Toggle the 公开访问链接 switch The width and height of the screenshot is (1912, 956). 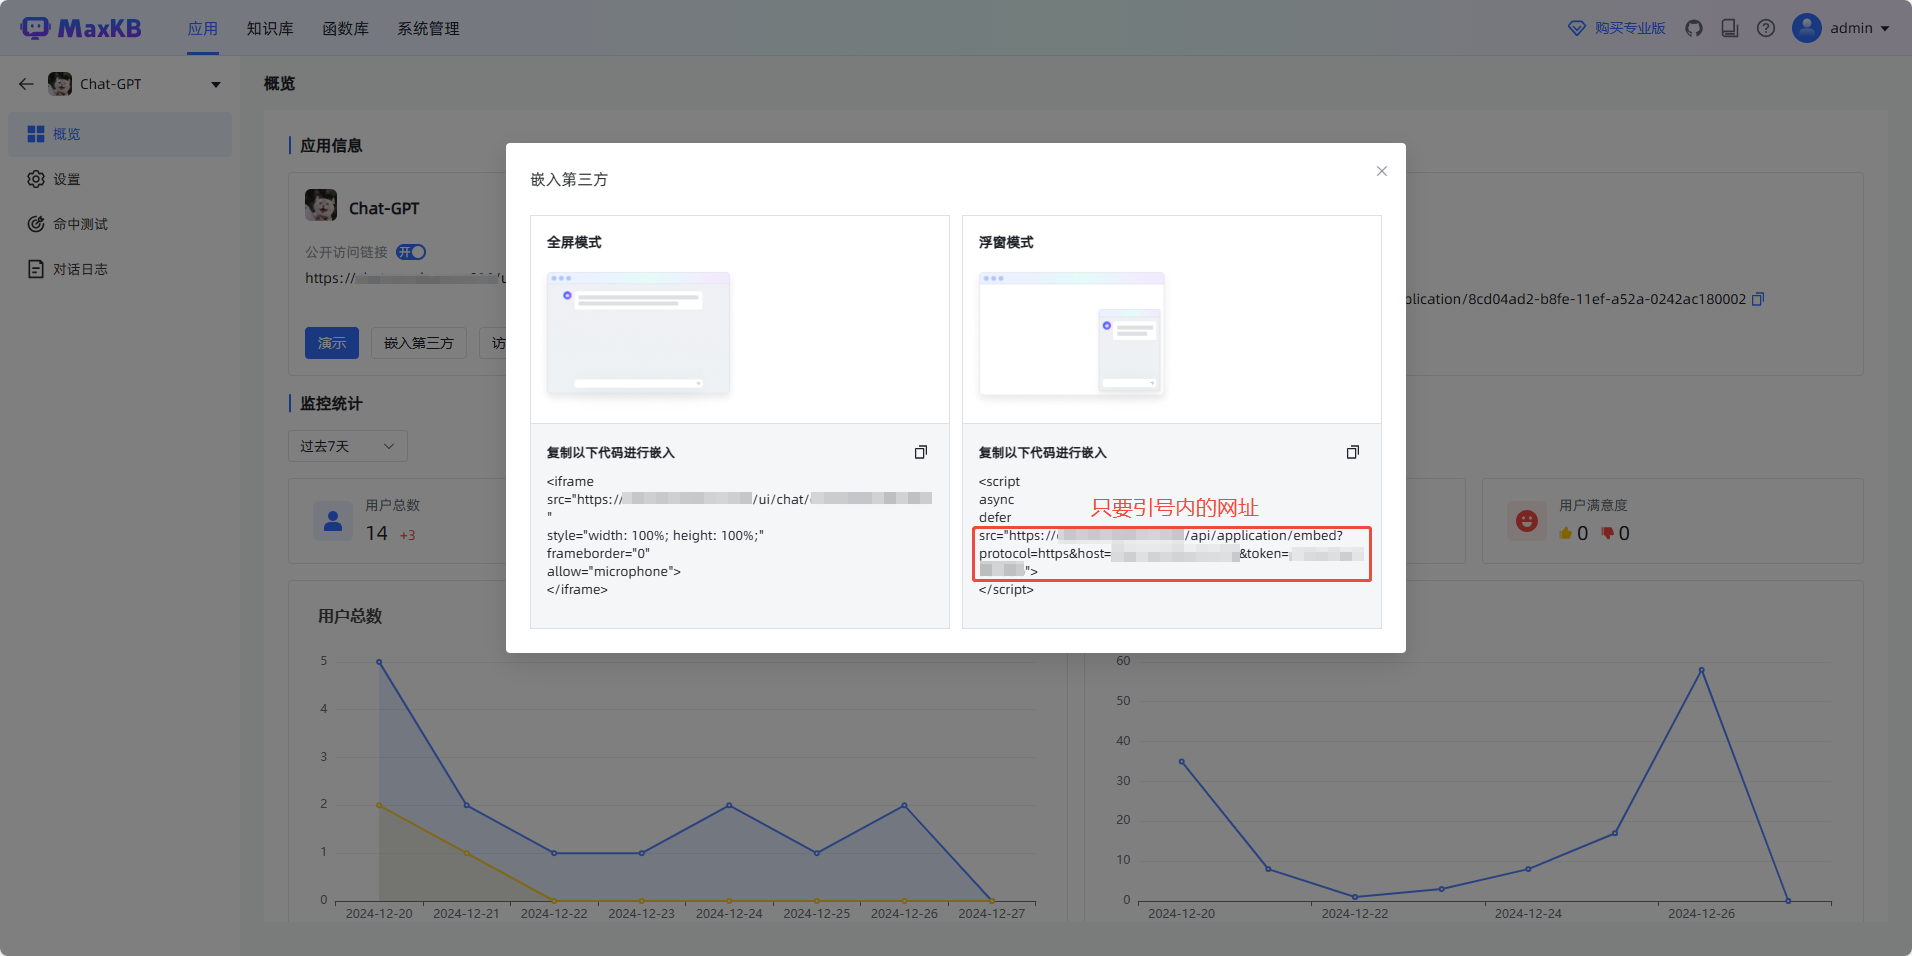[411, 252]
